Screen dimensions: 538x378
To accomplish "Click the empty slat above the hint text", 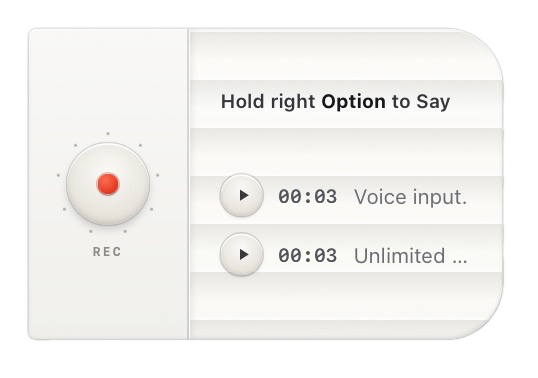I will pyautogui.click(x=346, y=56).
